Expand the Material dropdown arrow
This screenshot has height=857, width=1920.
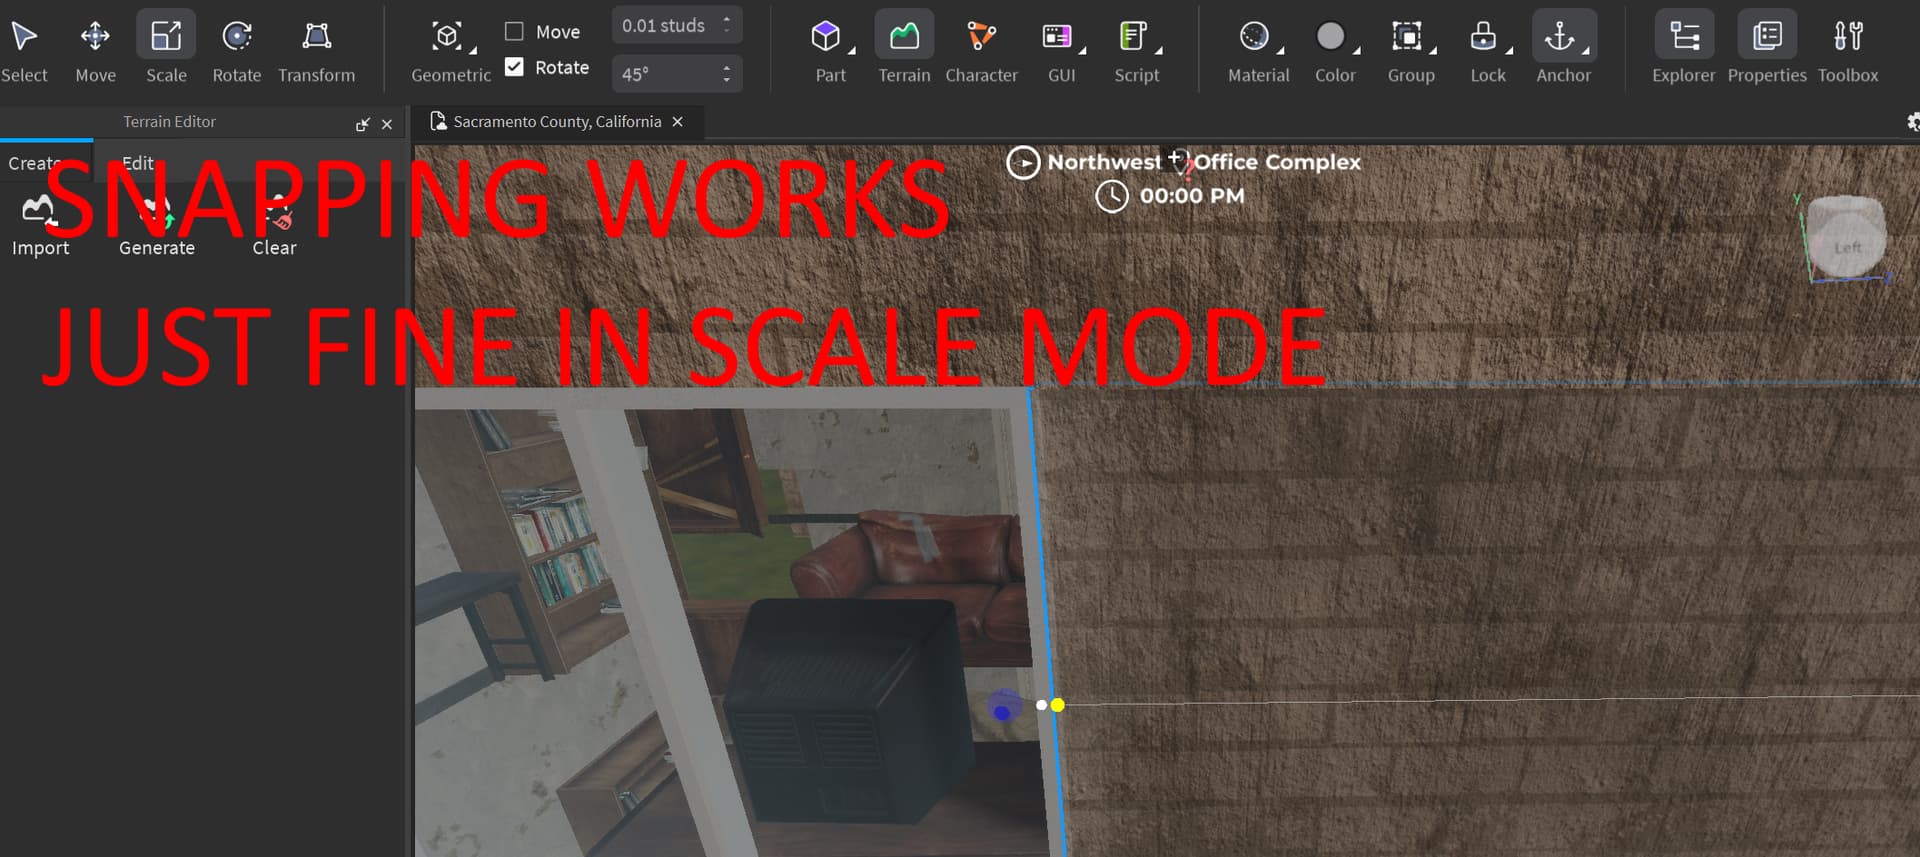pyautogui.click(x=1280, y=50)
